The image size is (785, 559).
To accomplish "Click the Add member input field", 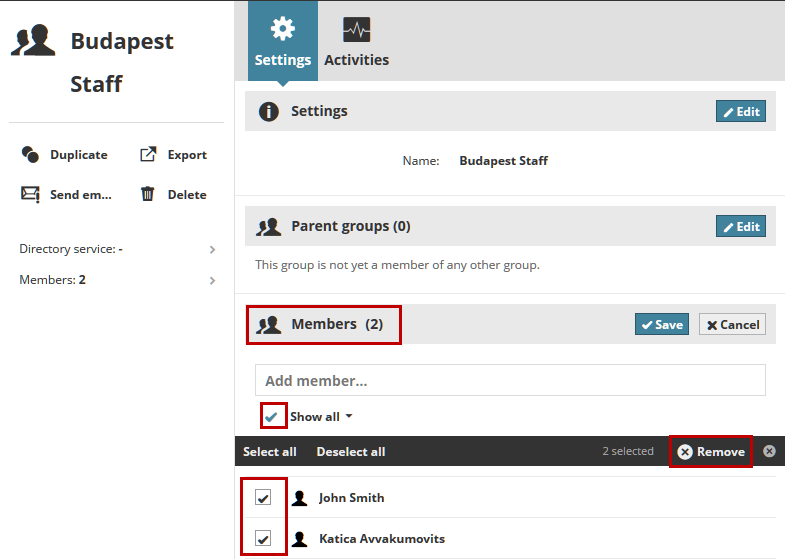I will pos(510,380).
